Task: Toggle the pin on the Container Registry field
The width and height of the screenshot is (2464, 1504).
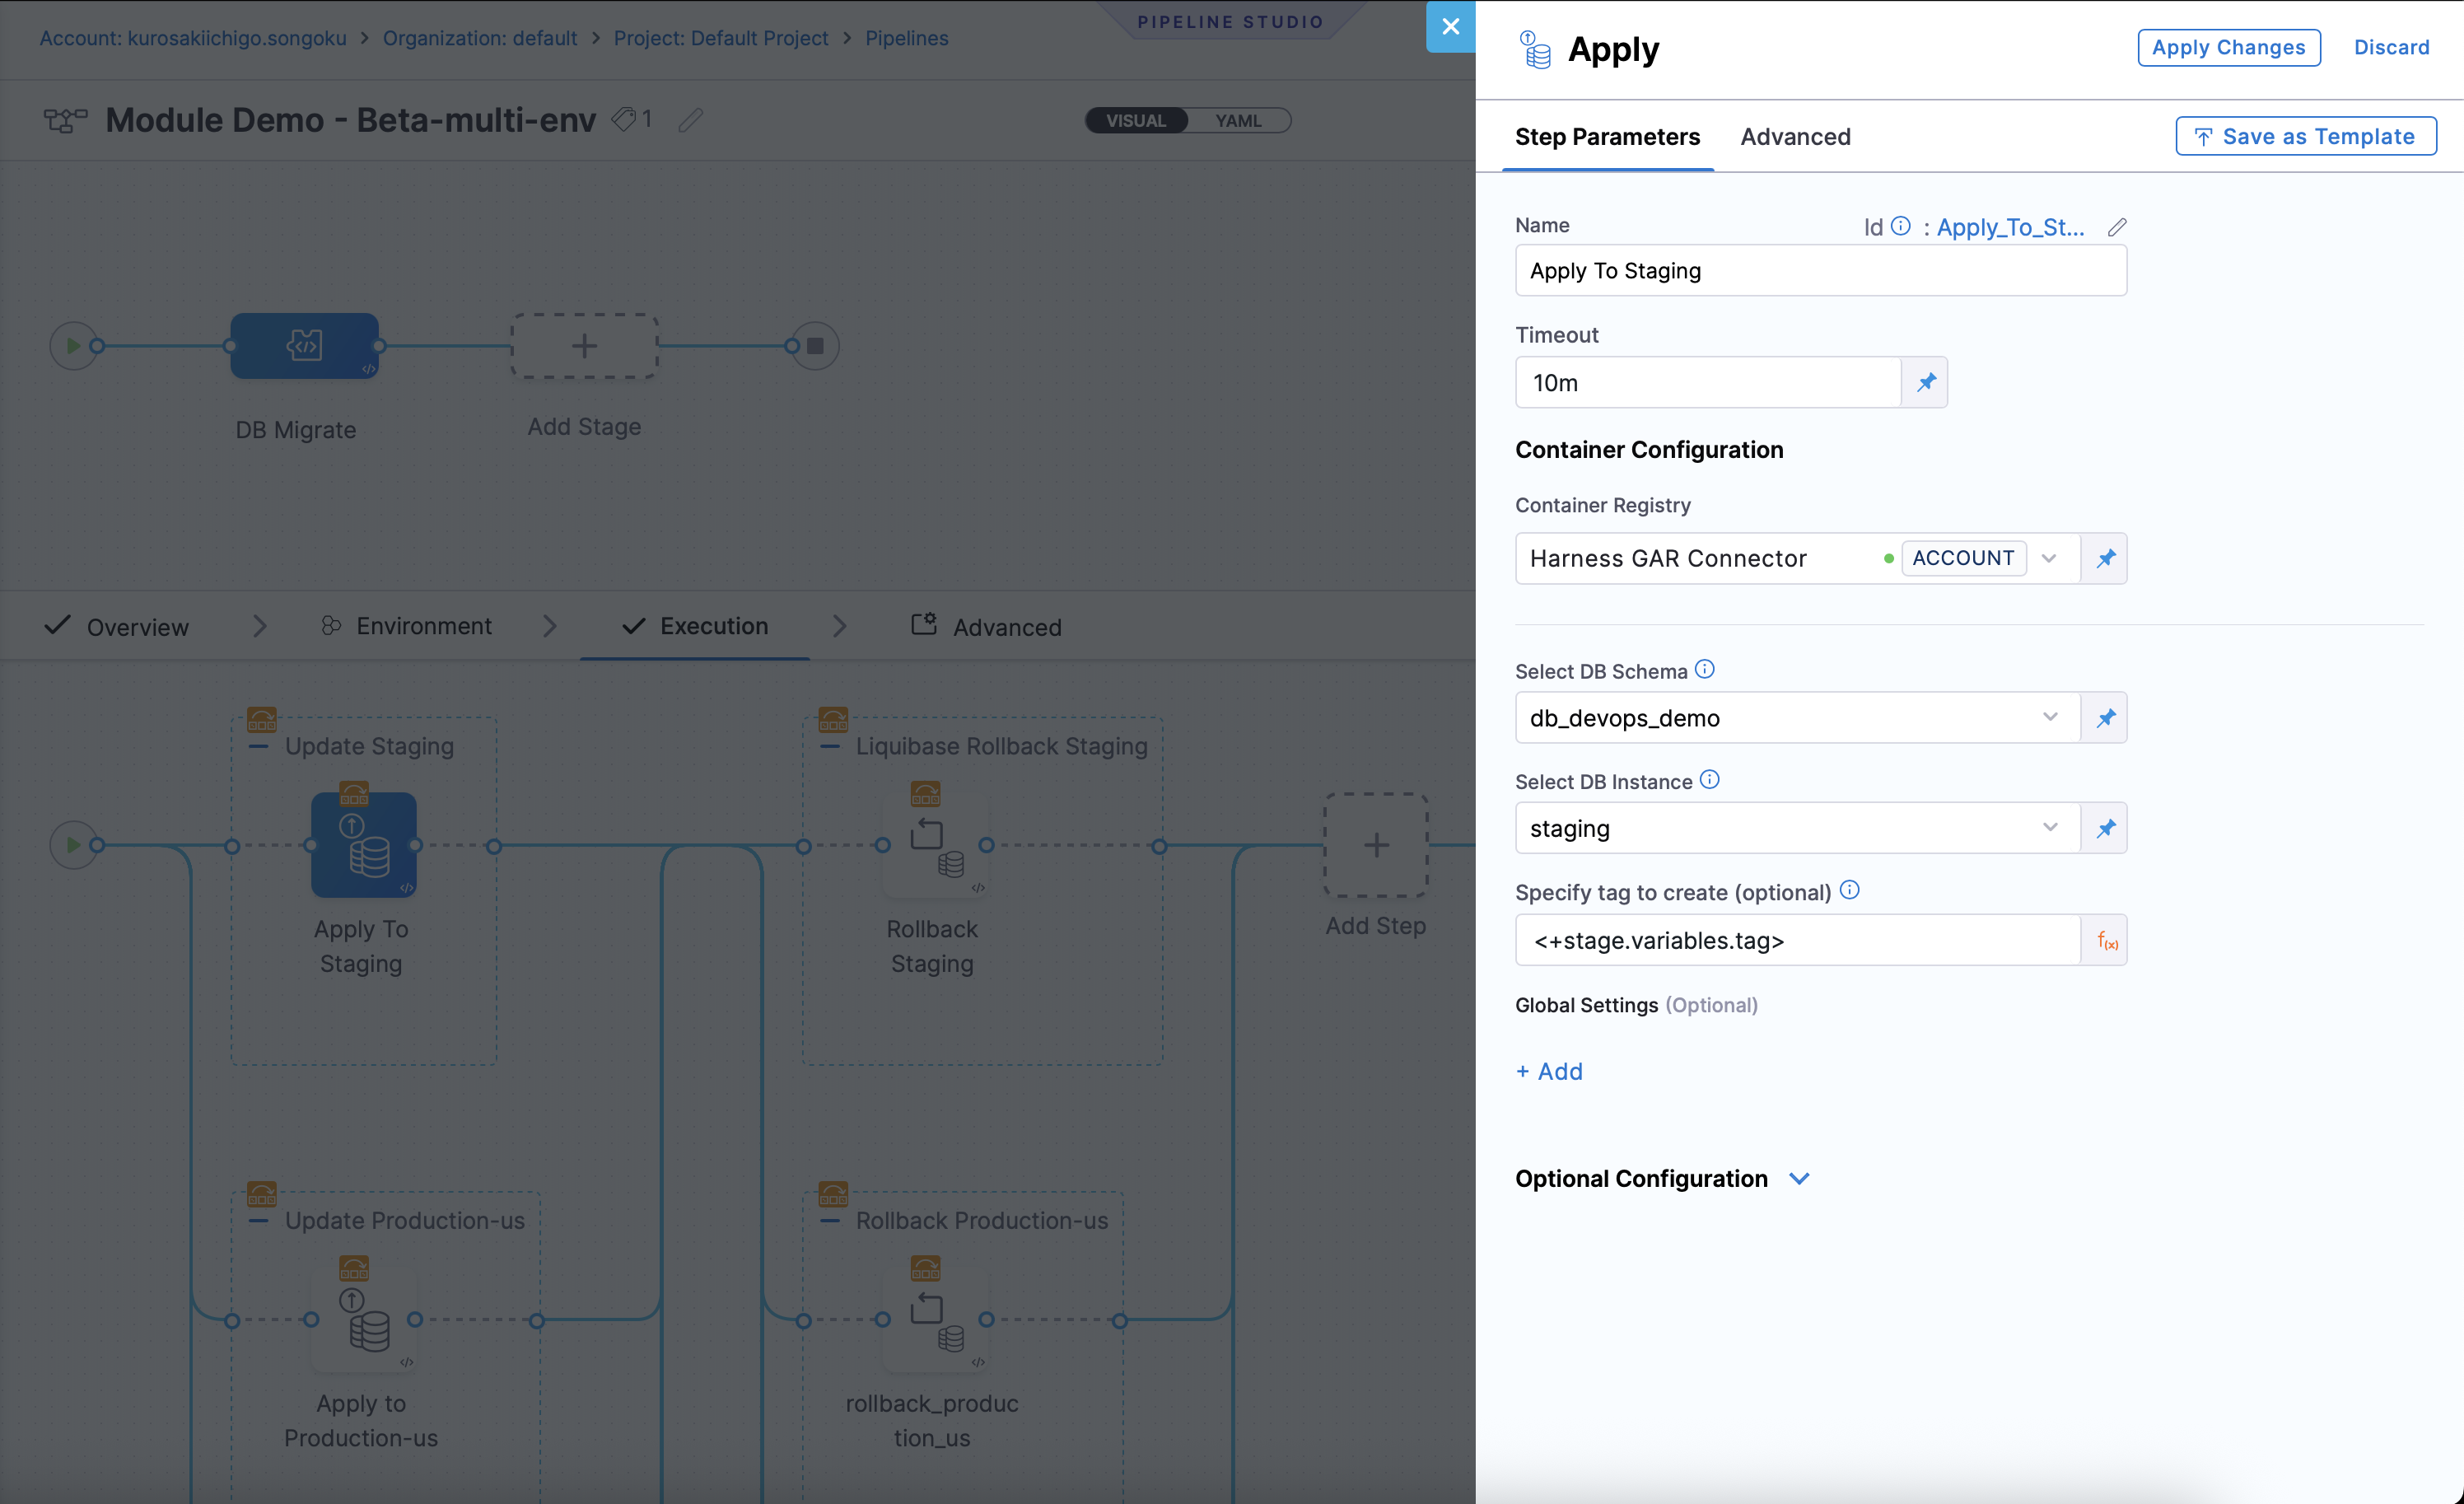Action: click(x=2104, y=558)
